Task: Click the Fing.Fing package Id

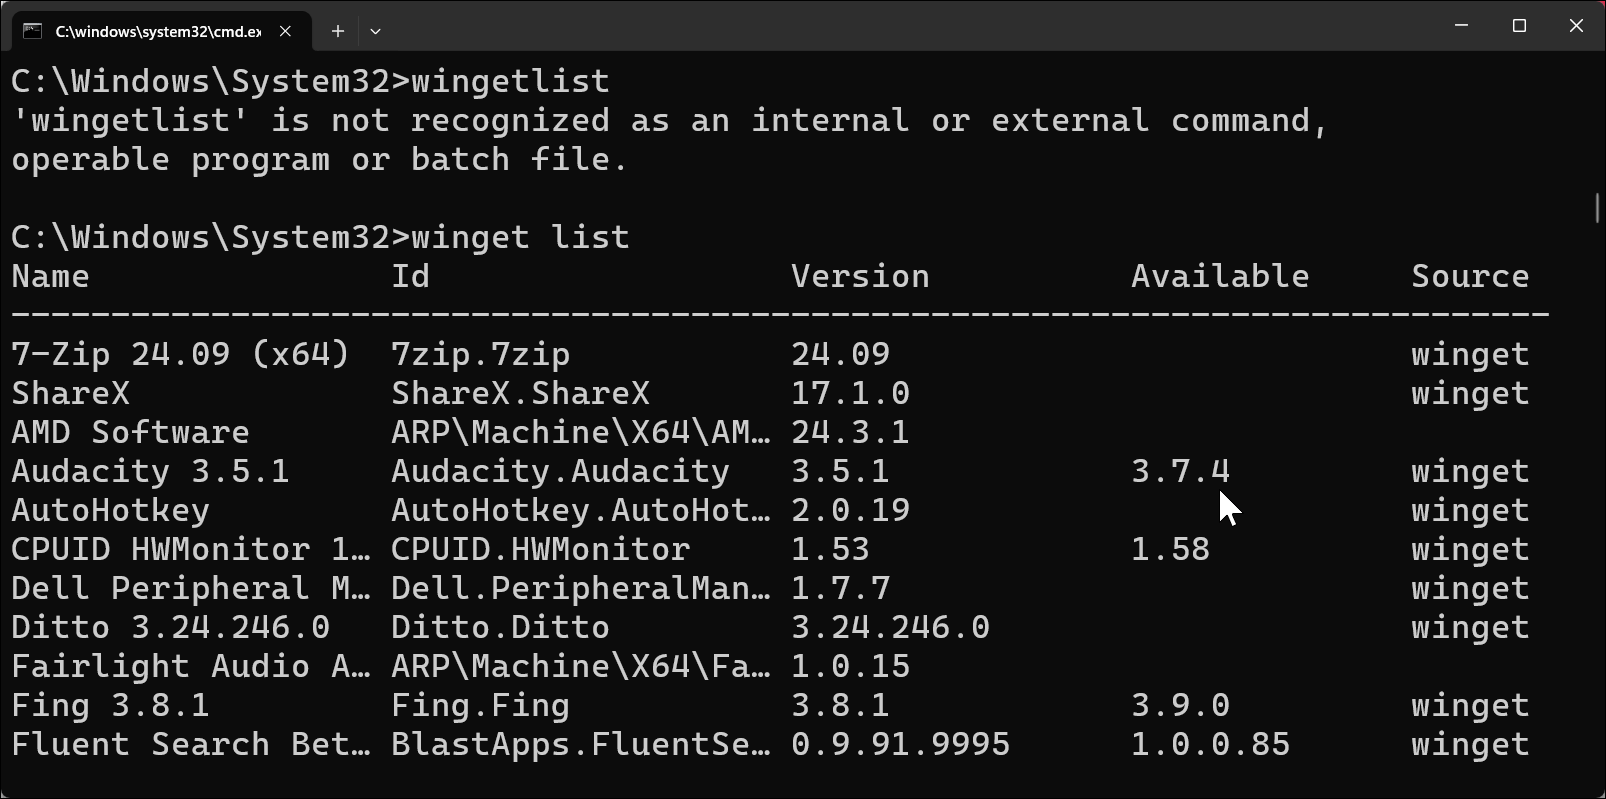Action: click(x=480, y=705)
